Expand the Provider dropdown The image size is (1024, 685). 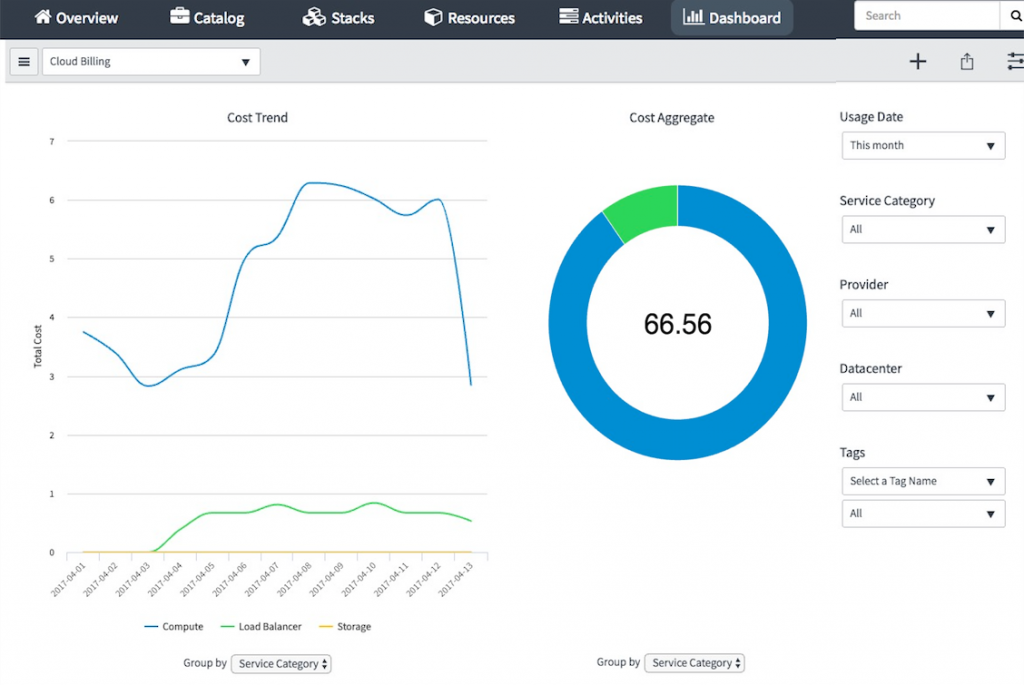tap(922, 313)
